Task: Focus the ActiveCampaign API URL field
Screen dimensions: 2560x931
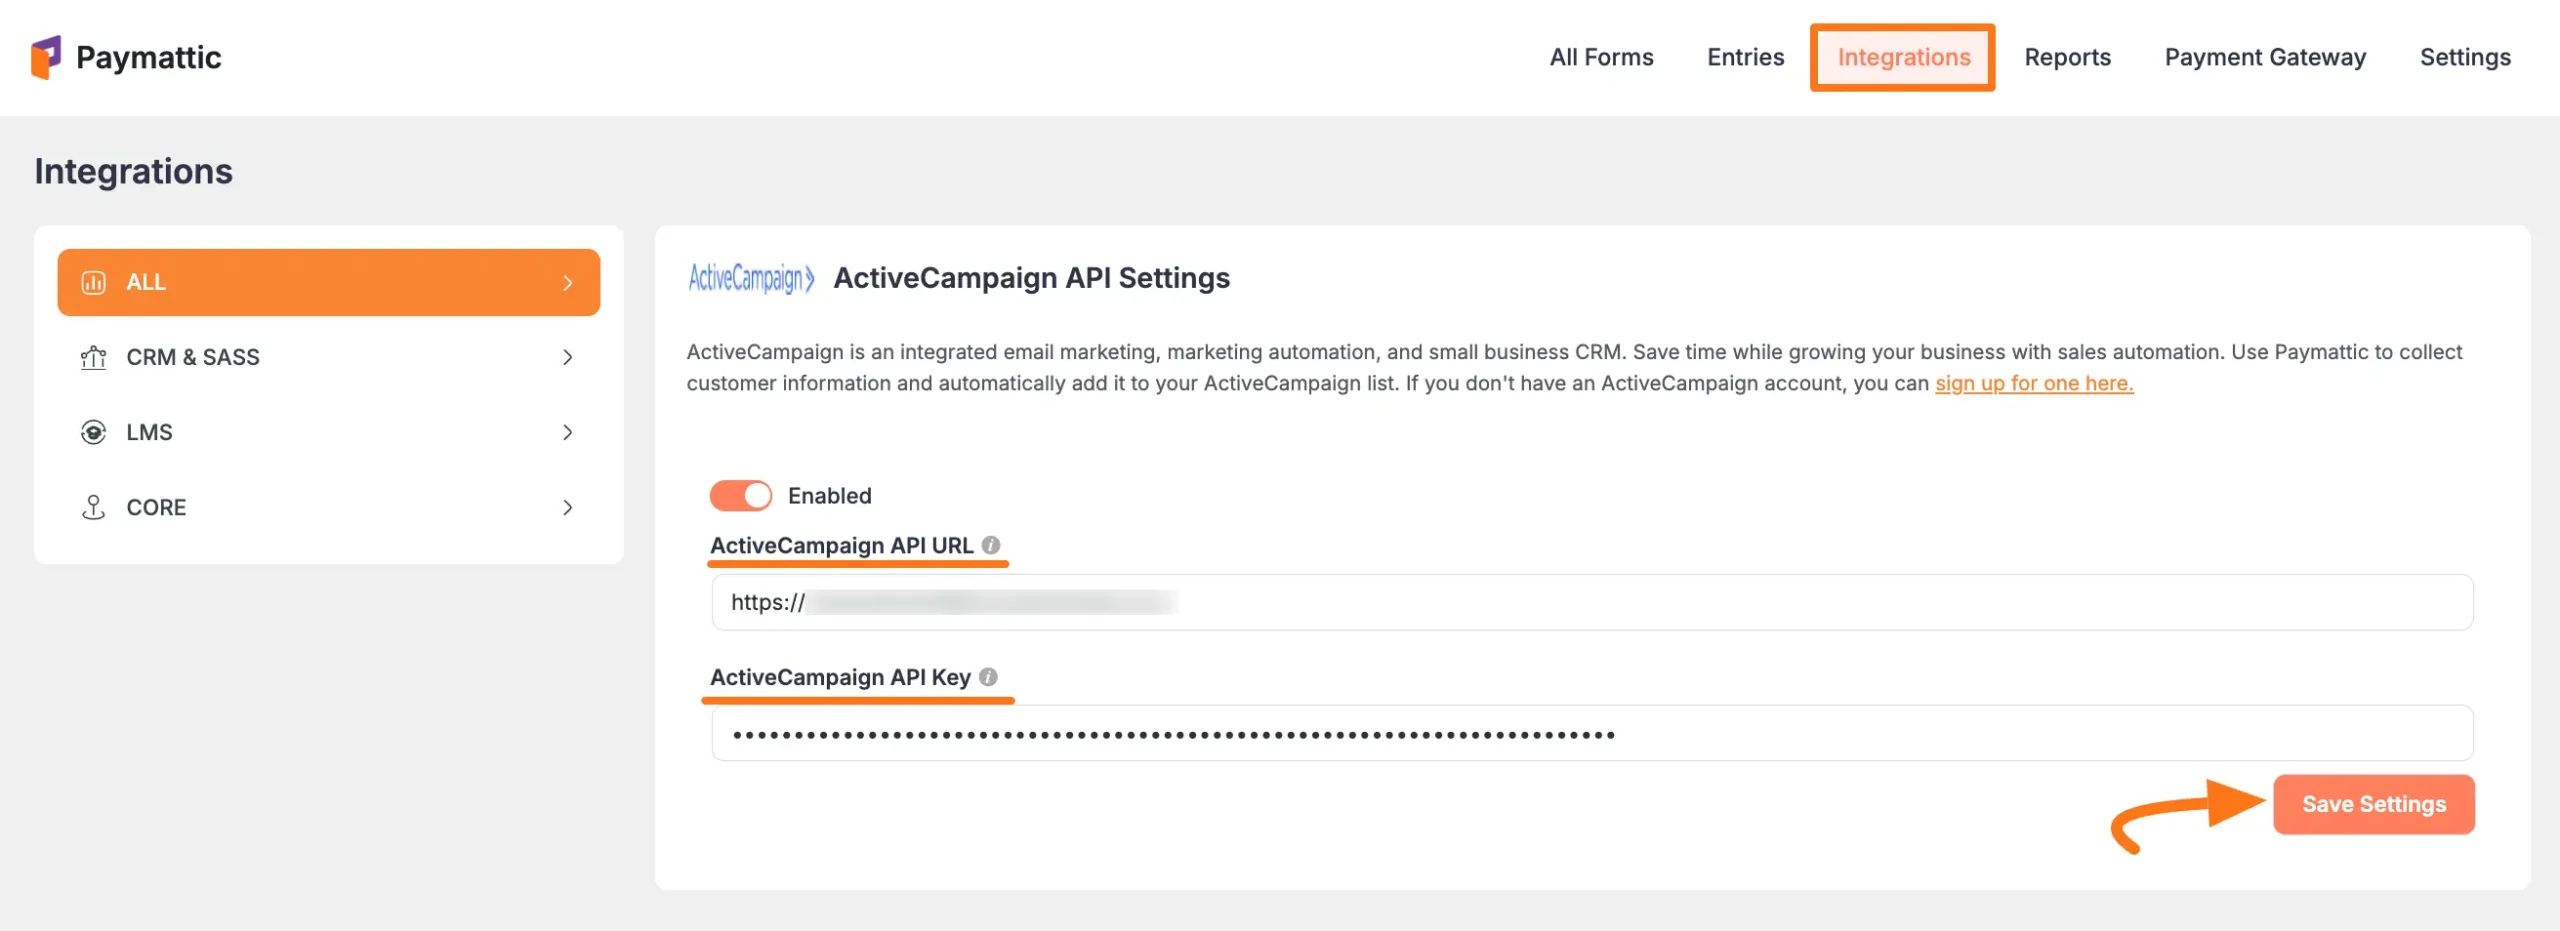Action: point(1590,602)
